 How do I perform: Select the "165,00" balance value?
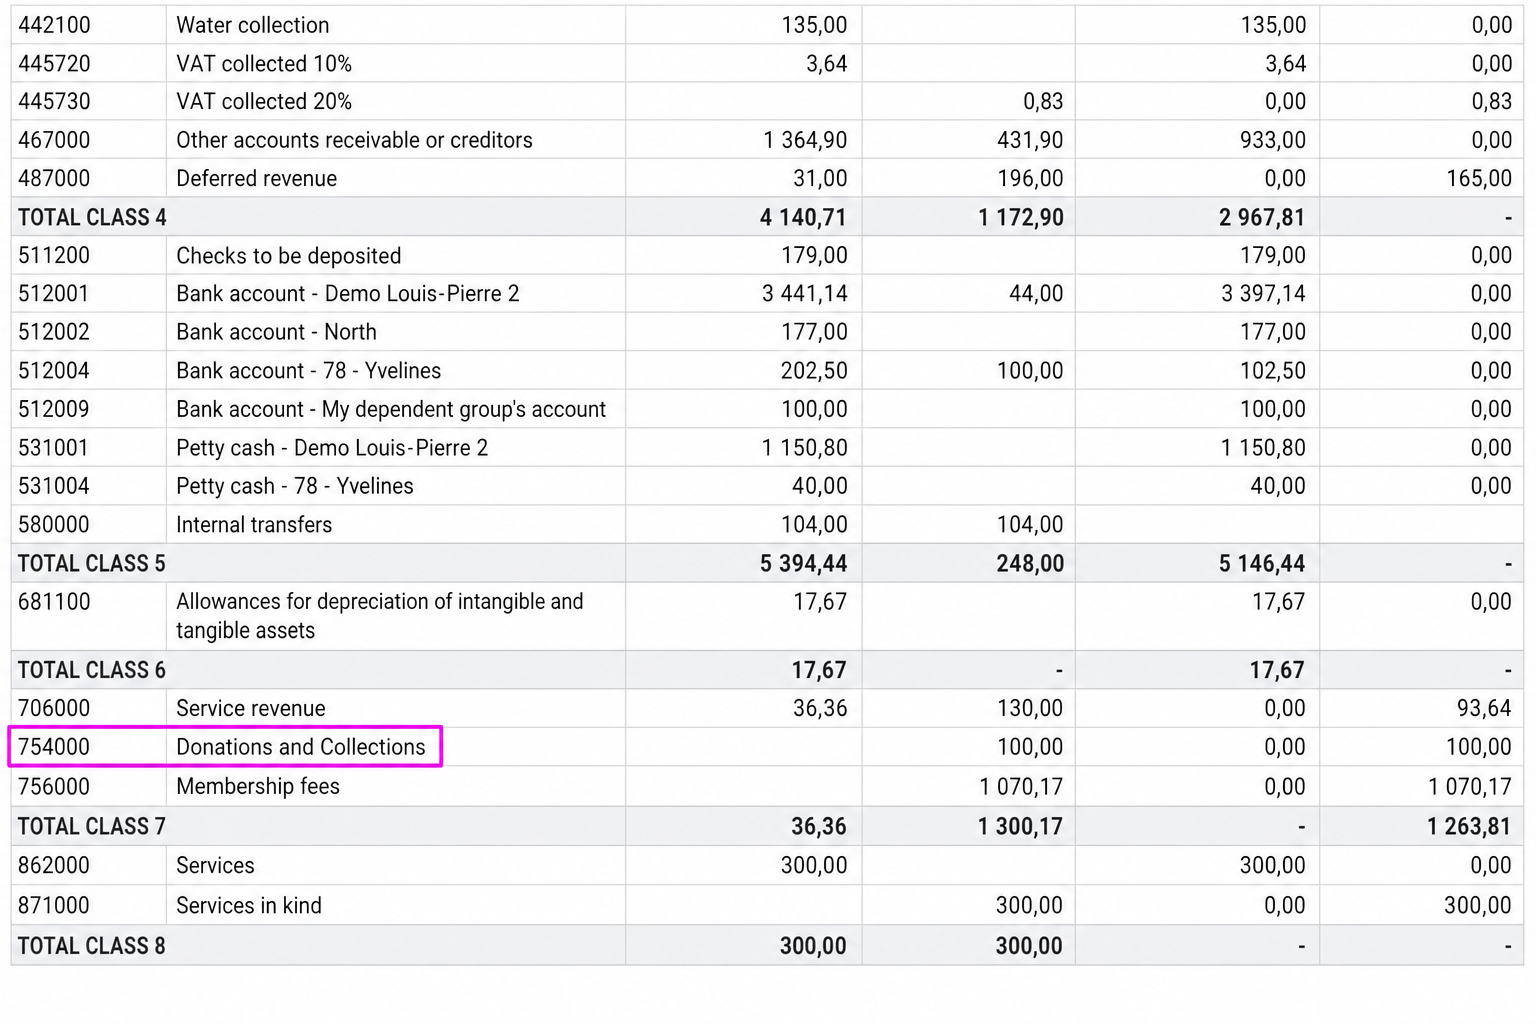[x=1479, y=179]
